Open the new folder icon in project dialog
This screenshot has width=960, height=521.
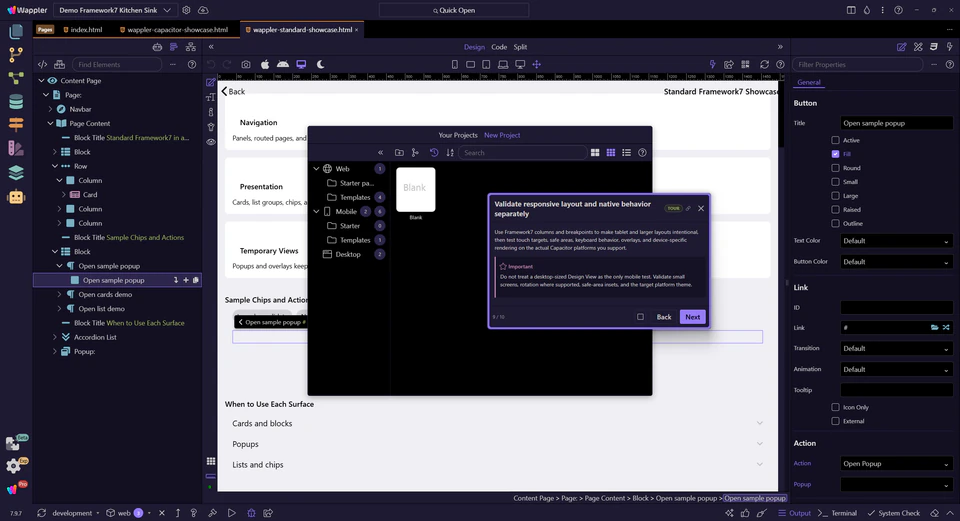[x=399, y=152]
